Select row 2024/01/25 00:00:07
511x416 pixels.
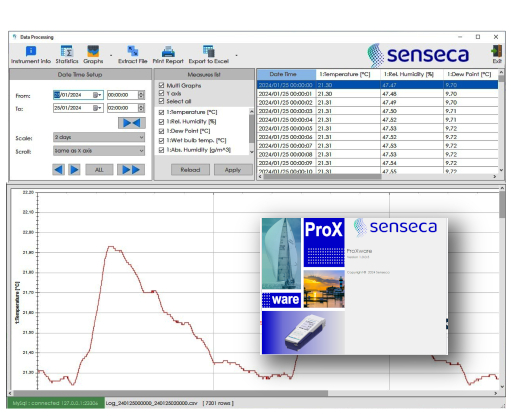378,146
